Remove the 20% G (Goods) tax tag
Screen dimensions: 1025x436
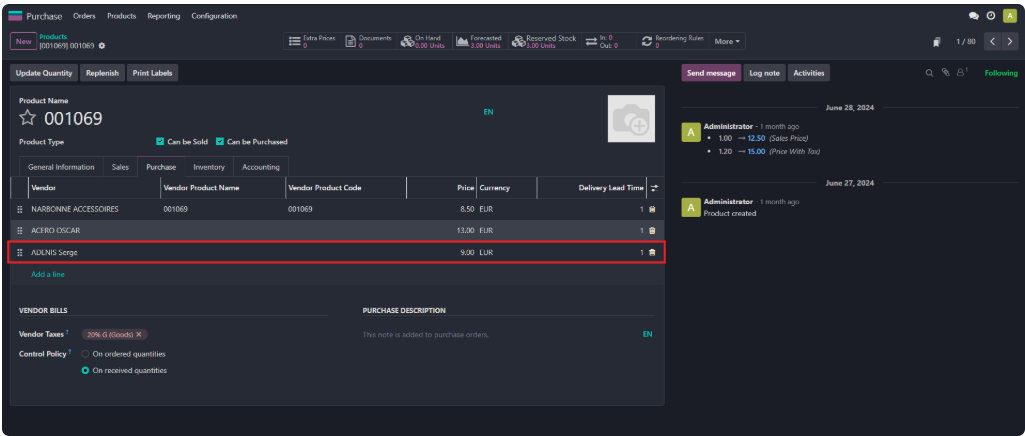pos(139,334)
